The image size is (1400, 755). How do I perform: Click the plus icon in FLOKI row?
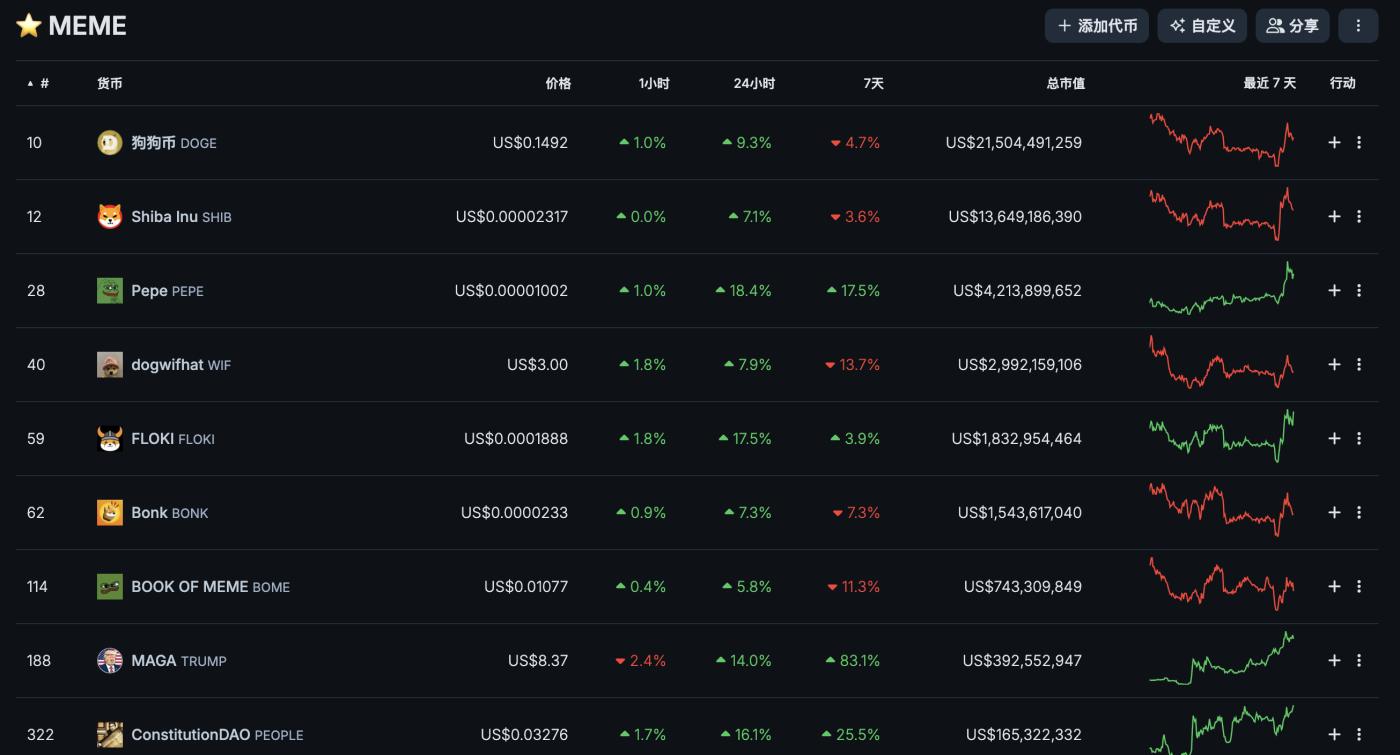(x=1334, y=439)
